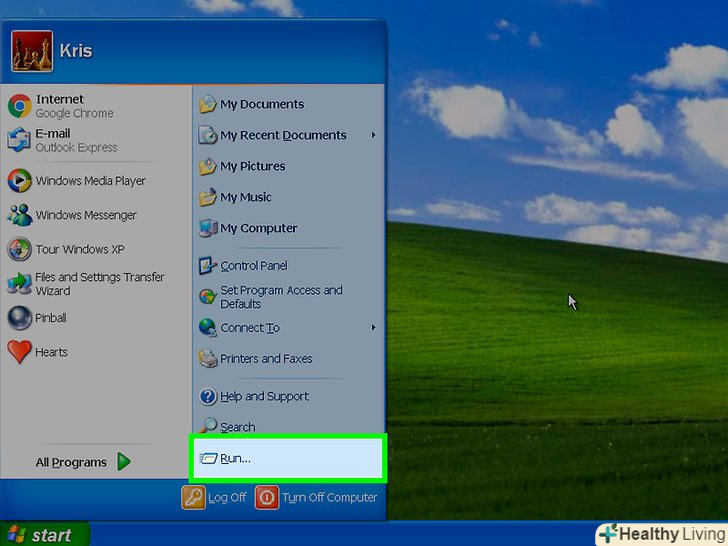Select Printers and Faxes text entry
The height and width of the screenshot is (546, 728).
266,358
